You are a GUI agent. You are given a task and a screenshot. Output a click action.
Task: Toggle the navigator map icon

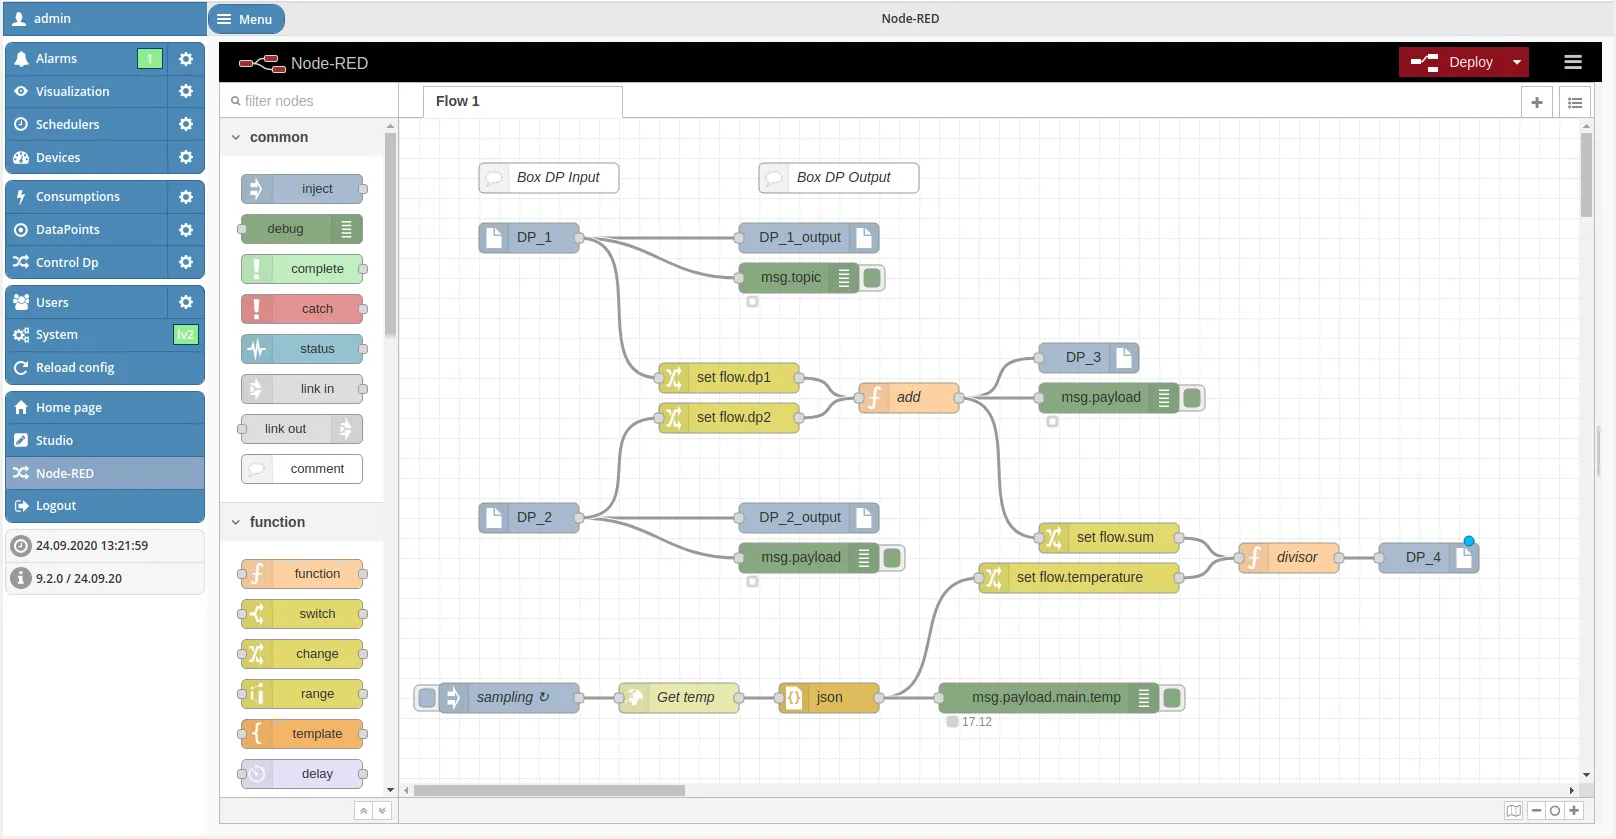(x=1514, y=810)
